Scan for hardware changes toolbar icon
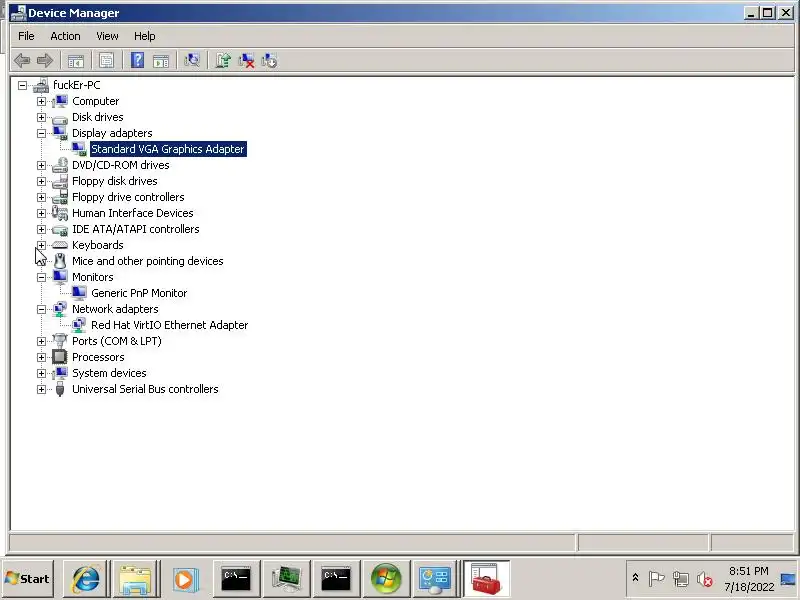800x600 pixels. (192, 61)
